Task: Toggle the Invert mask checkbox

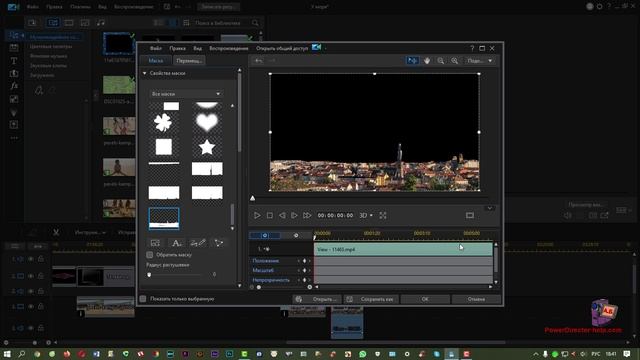Action: 150,255
